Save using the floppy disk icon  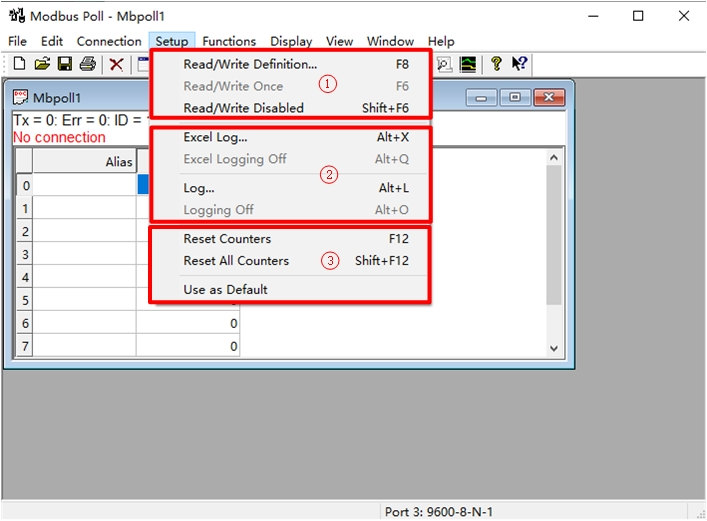click(x=64, y=64)
